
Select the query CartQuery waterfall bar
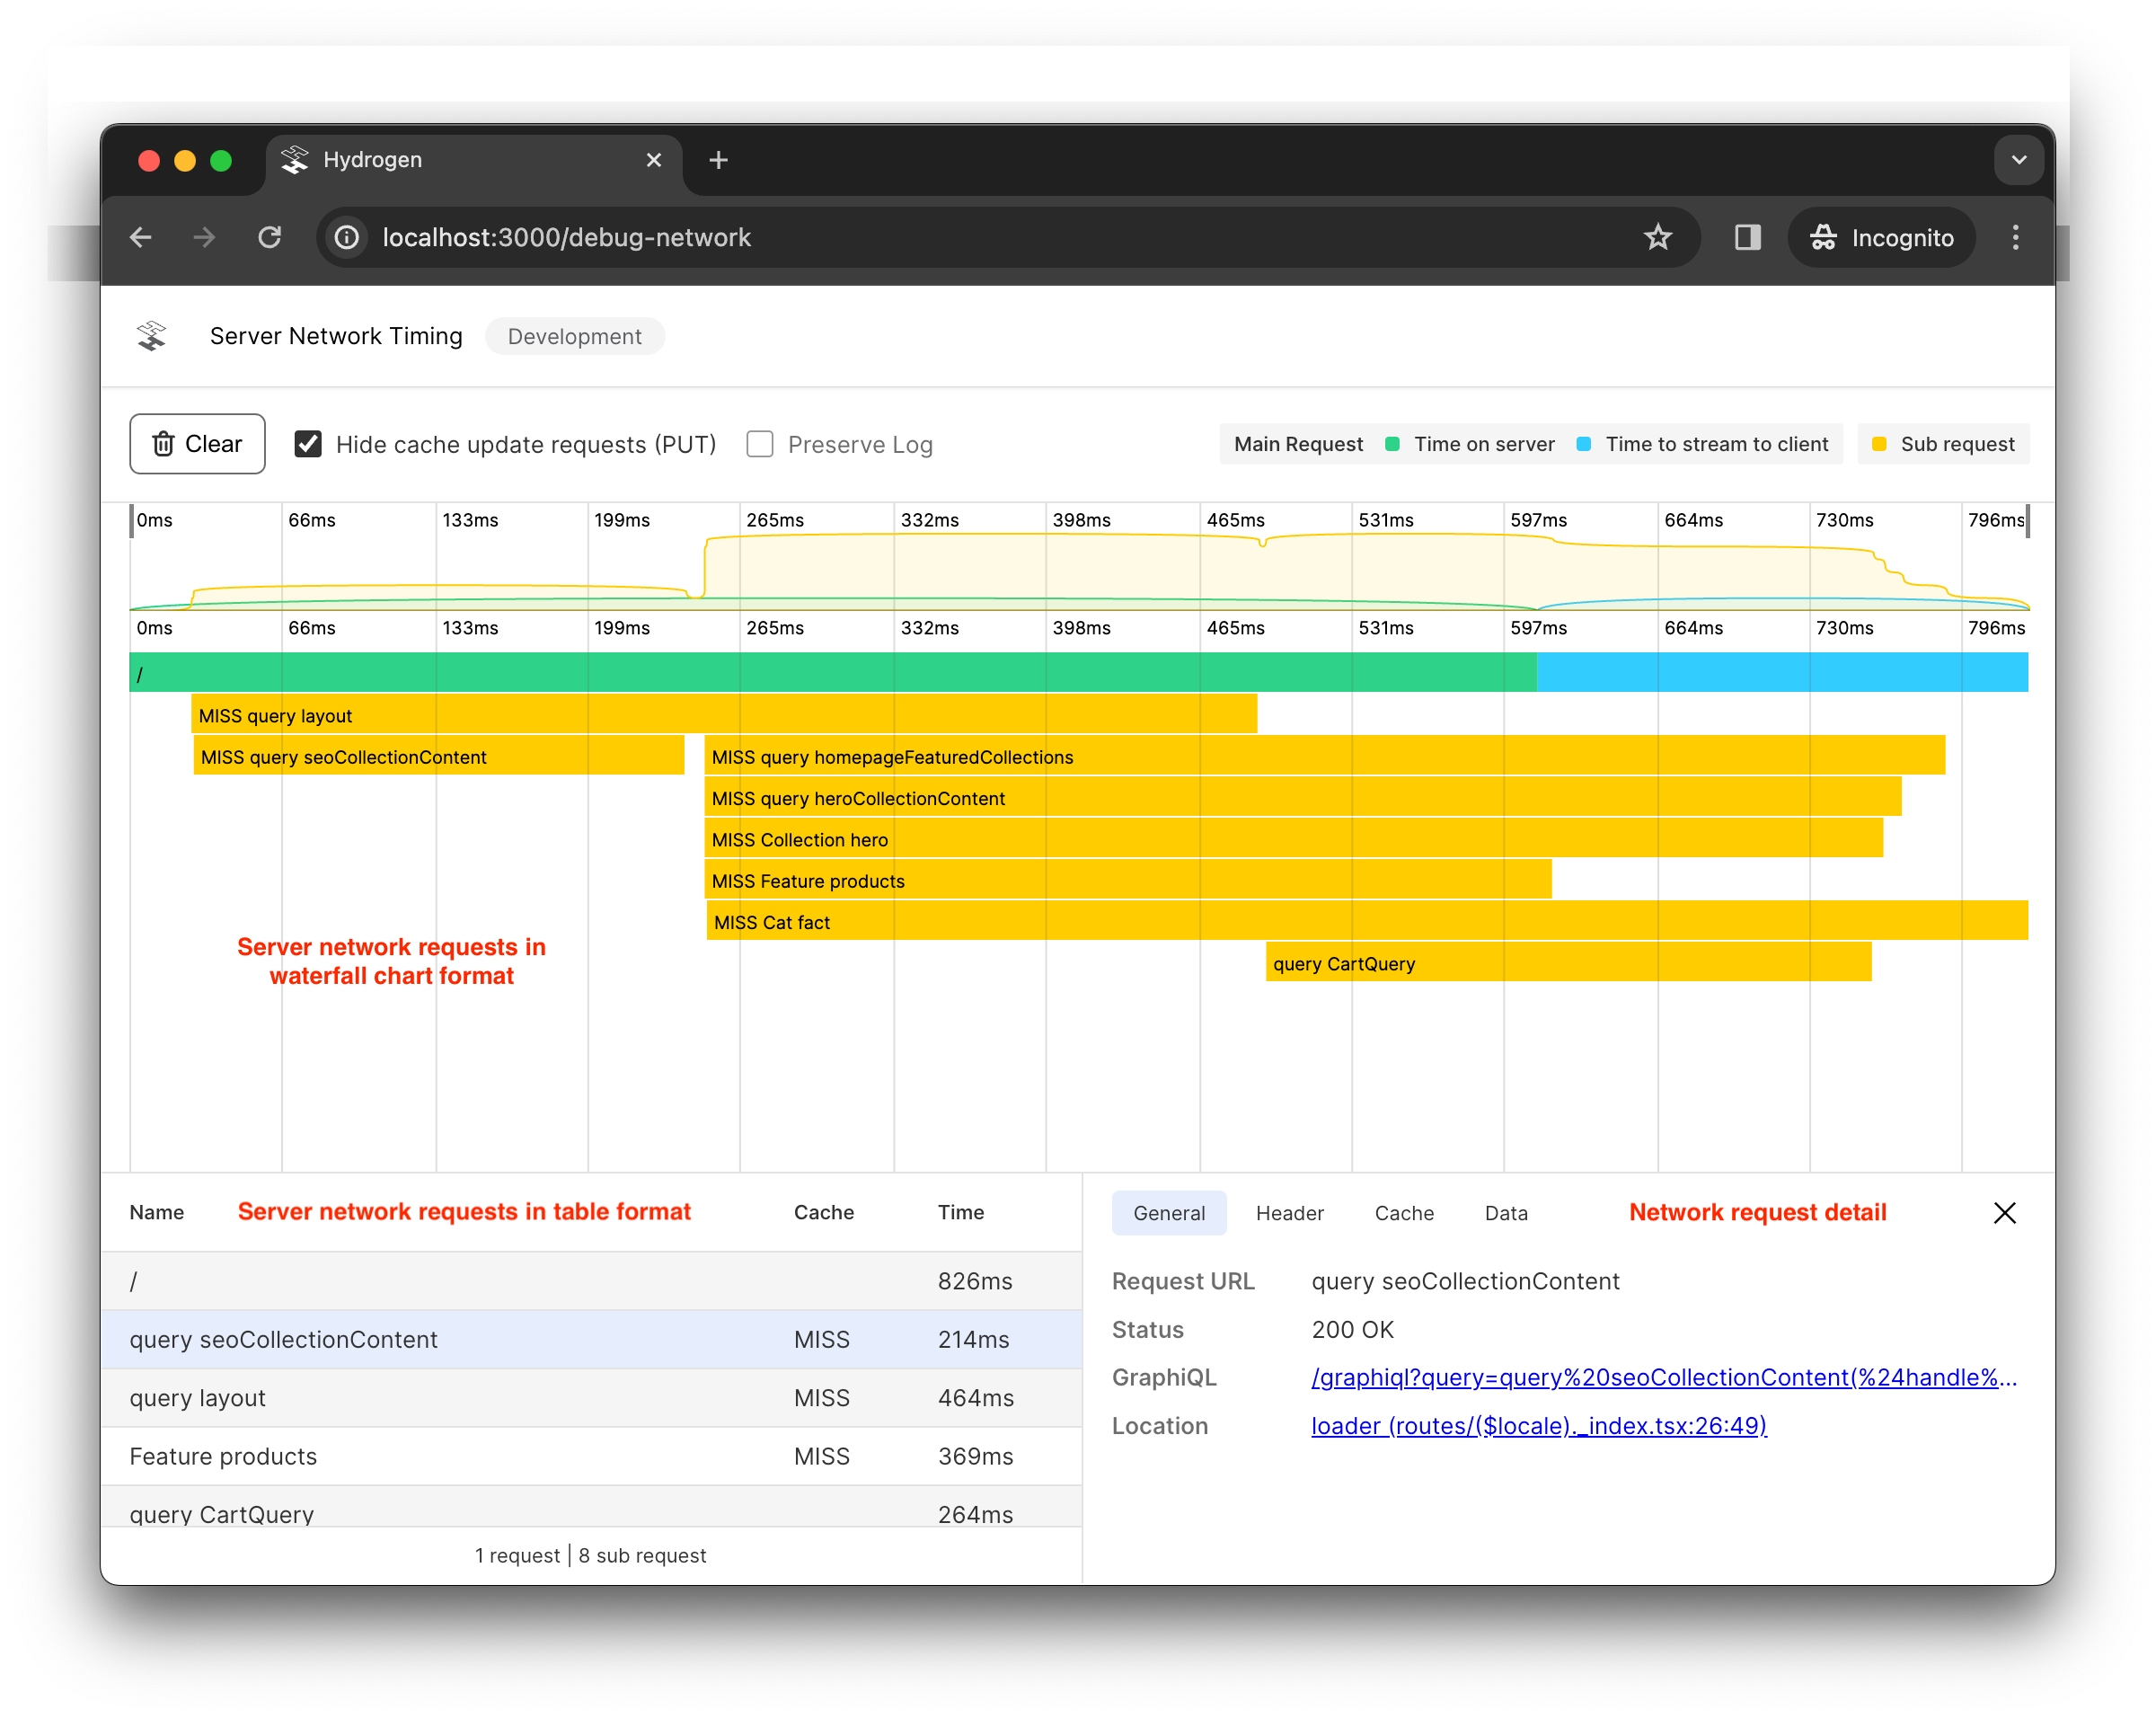pos(1569,963)
